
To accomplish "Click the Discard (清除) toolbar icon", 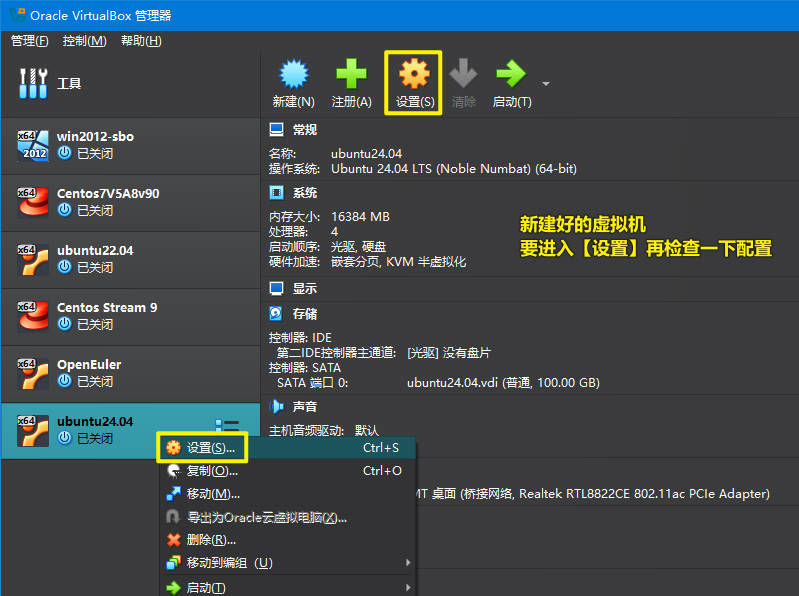I will [x=463, y=75].
